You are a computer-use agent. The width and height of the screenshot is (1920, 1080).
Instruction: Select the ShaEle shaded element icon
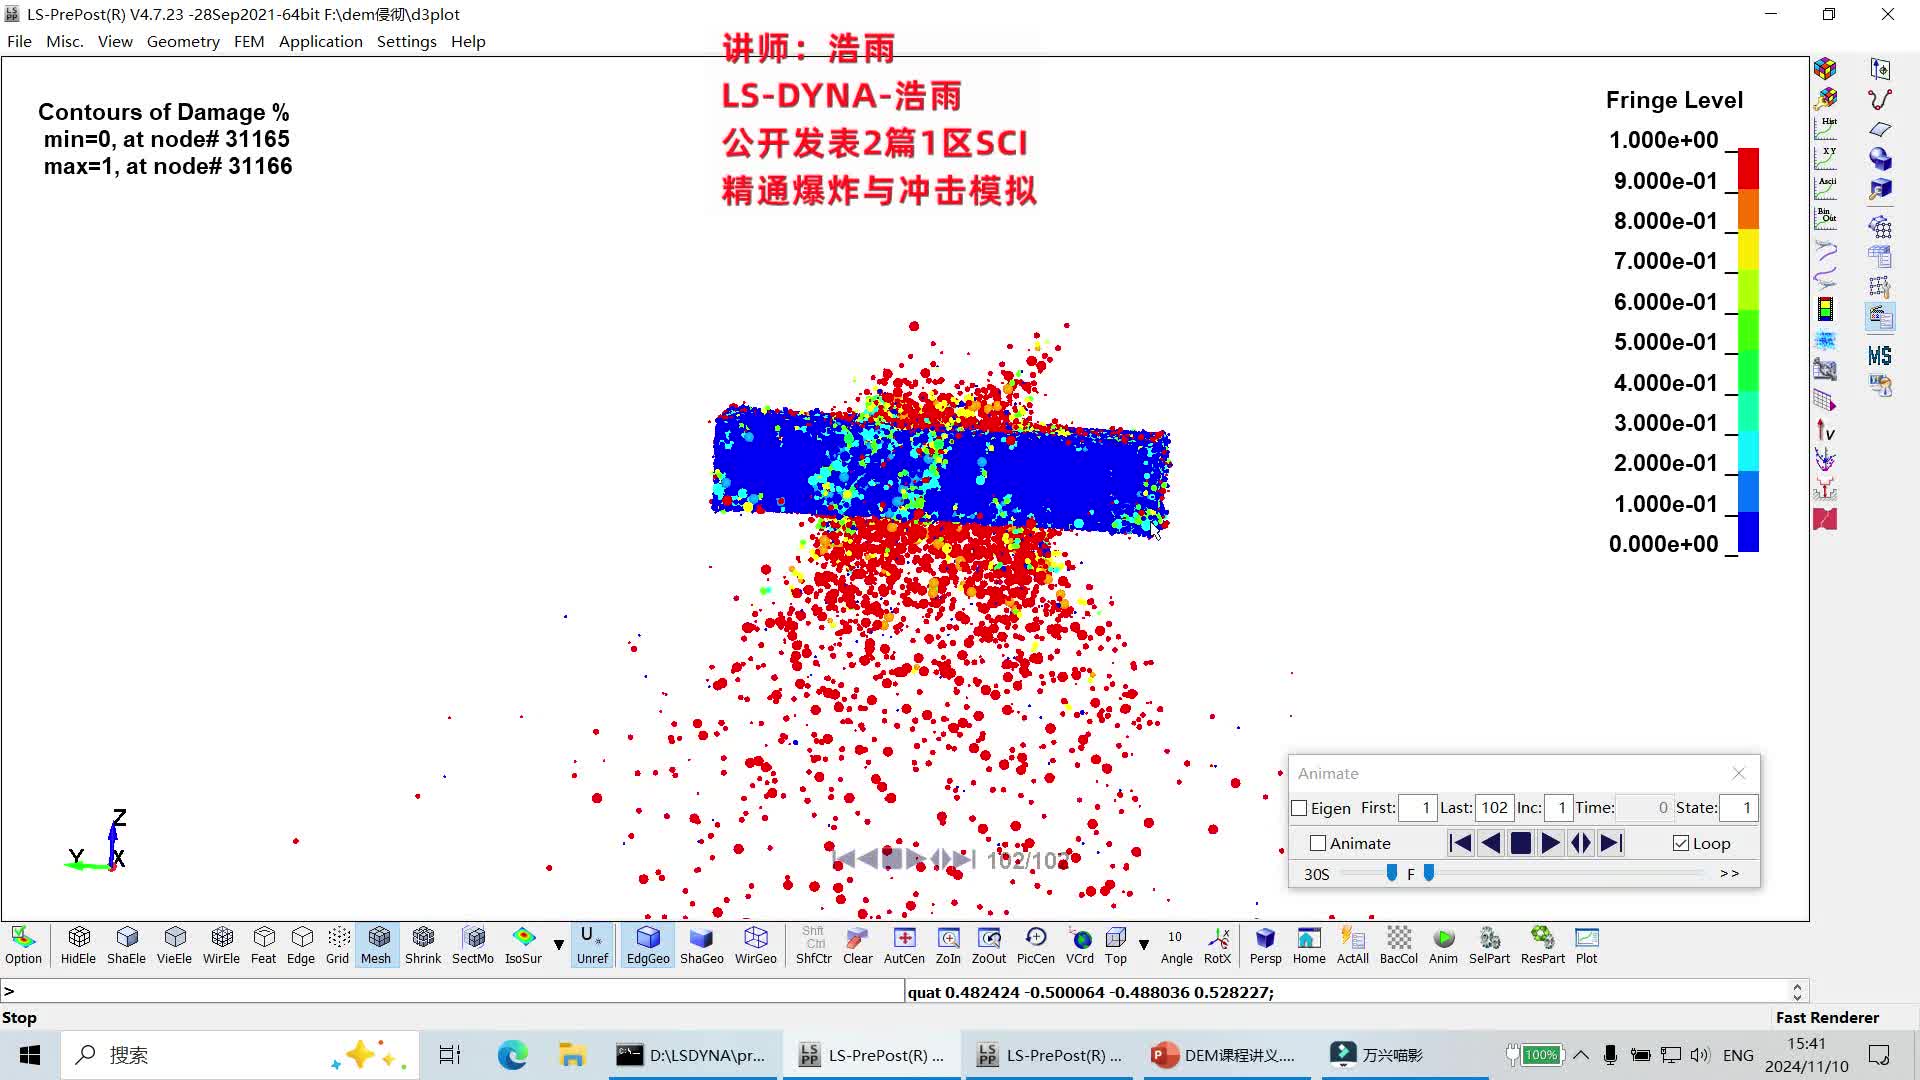126,944
